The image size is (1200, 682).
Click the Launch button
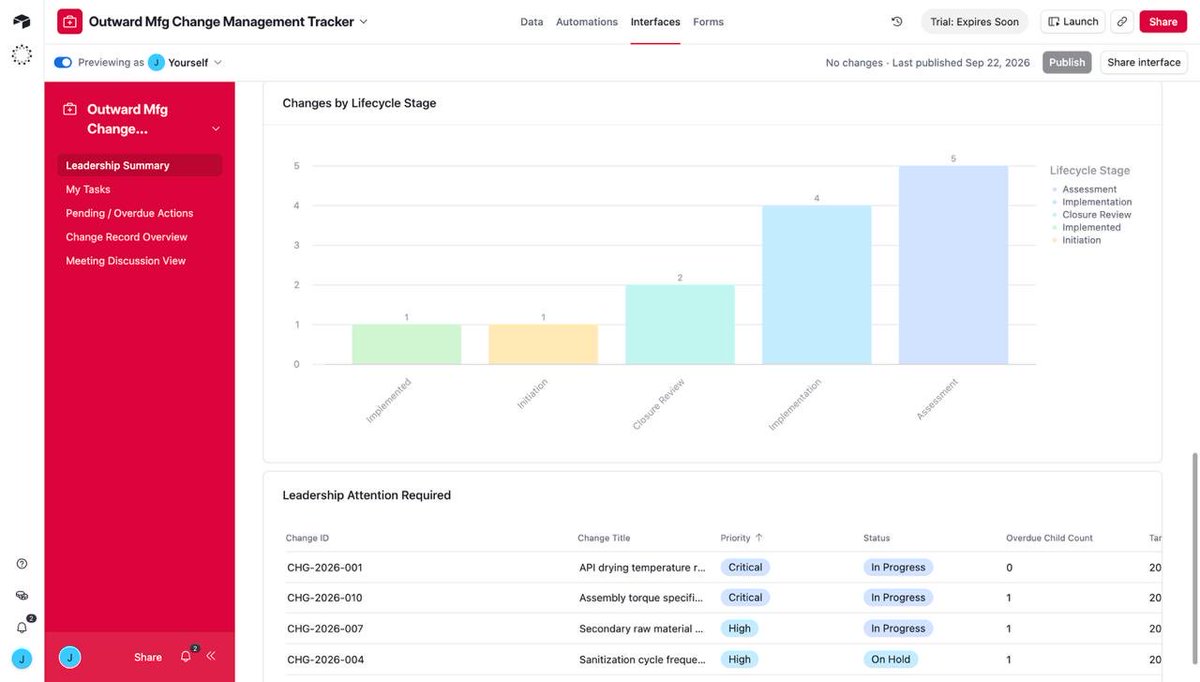click(x=1073, y=22)
